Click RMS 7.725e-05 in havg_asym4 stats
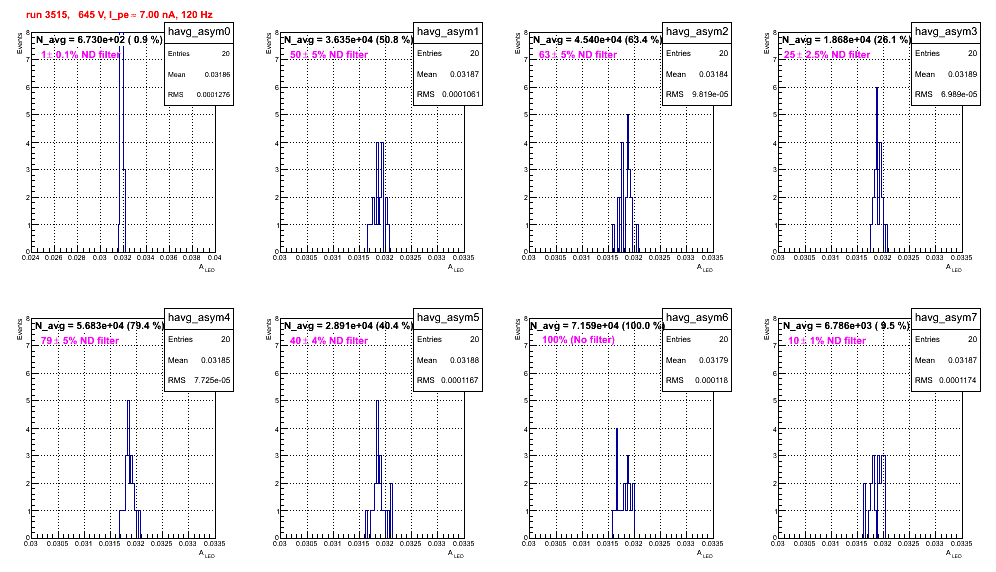 coord(199,381)
